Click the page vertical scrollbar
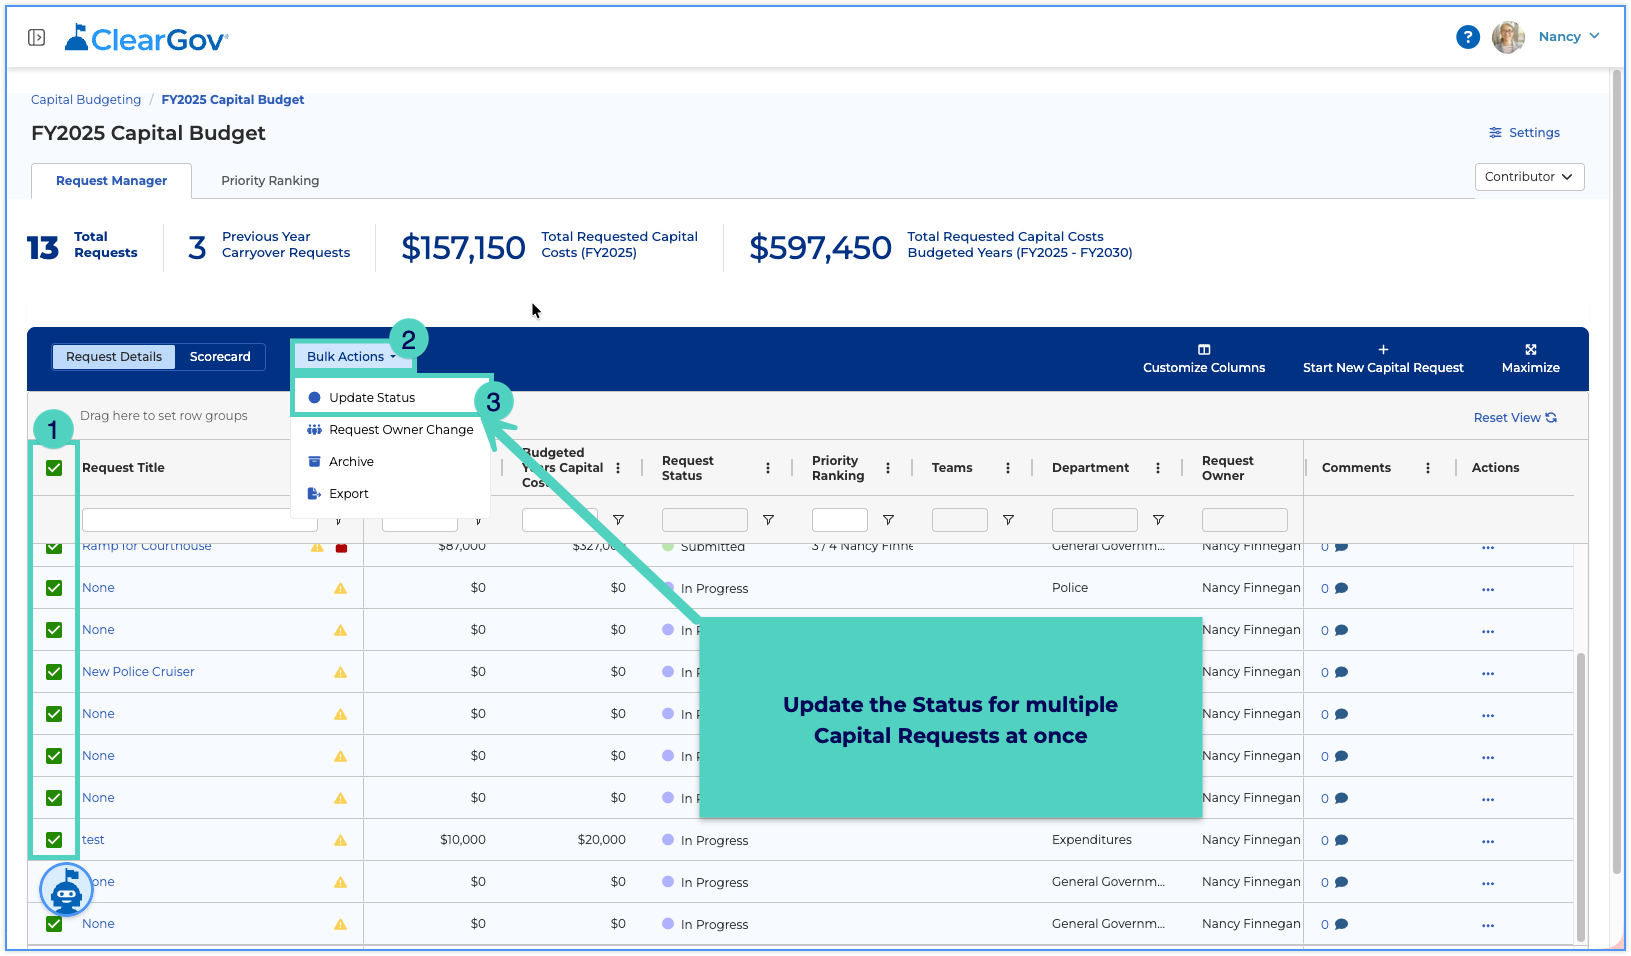The width and height of the screenshot is (1631, 956). pos(1617,470)
